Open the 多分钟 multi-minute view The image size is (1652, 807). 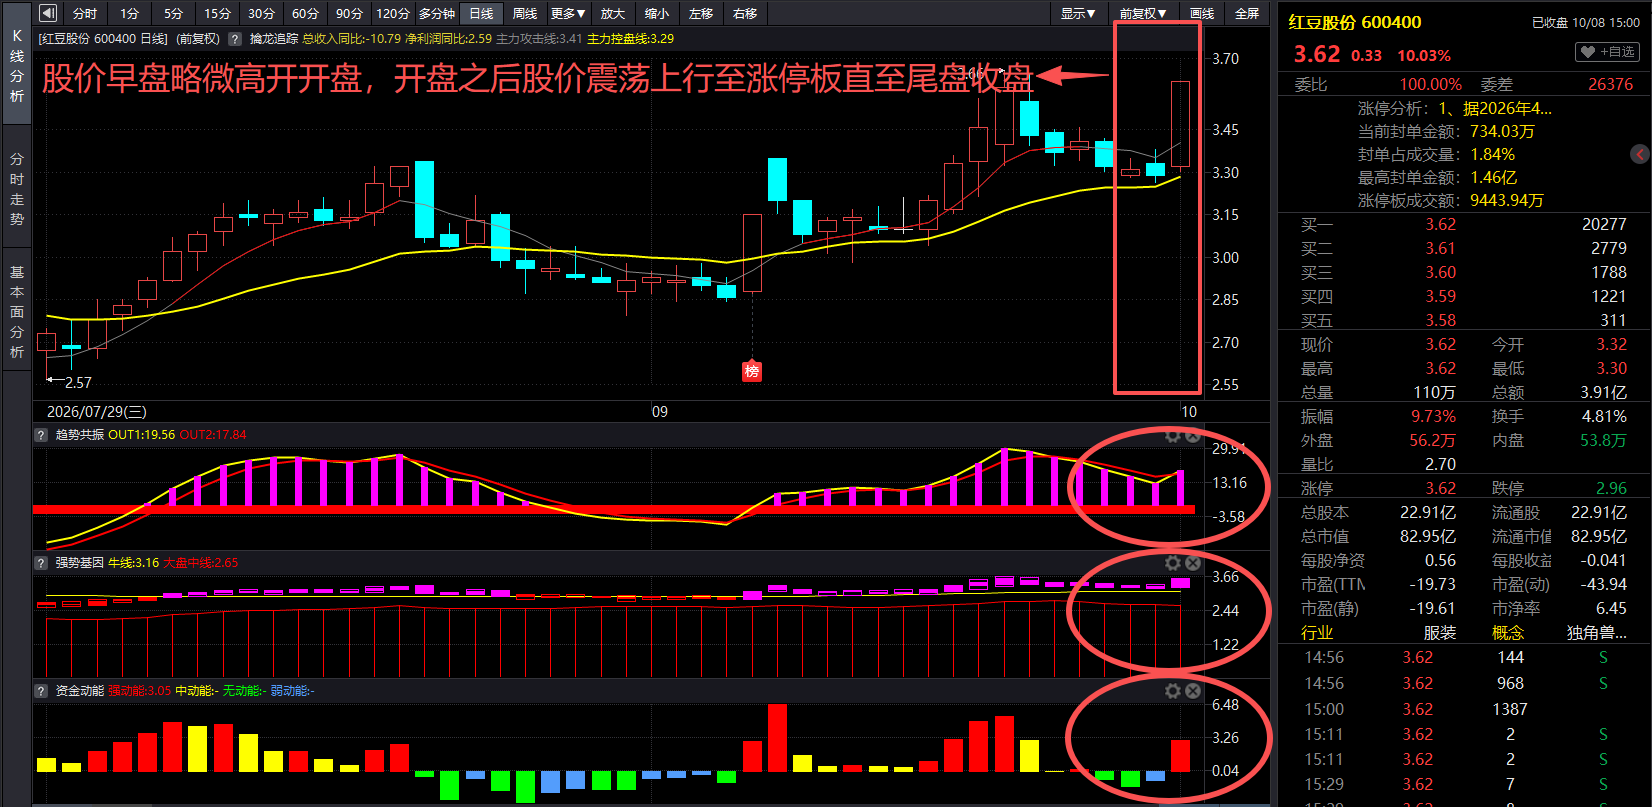(x=437, y=13)
